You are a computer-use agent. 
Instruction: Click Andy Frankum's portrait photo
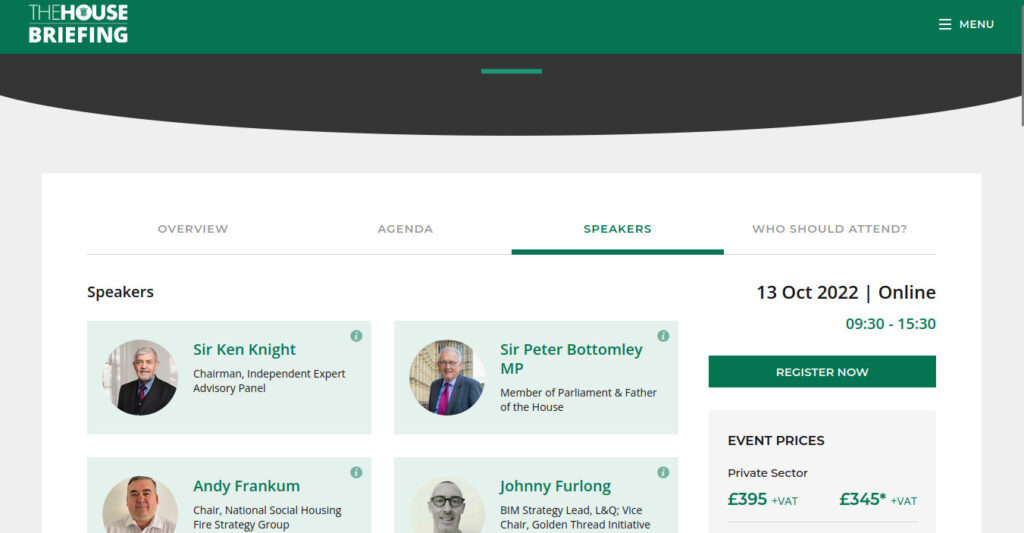(140, 504)
